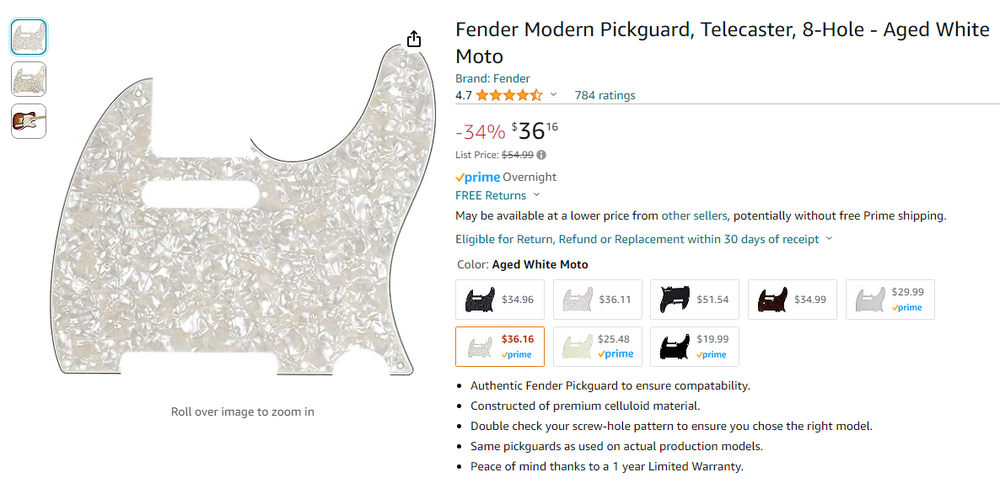Choose the $34.96 black pearl color option
Image resolution: width=1000 pixels, height=483 pixels.
(x=500, y=299)
